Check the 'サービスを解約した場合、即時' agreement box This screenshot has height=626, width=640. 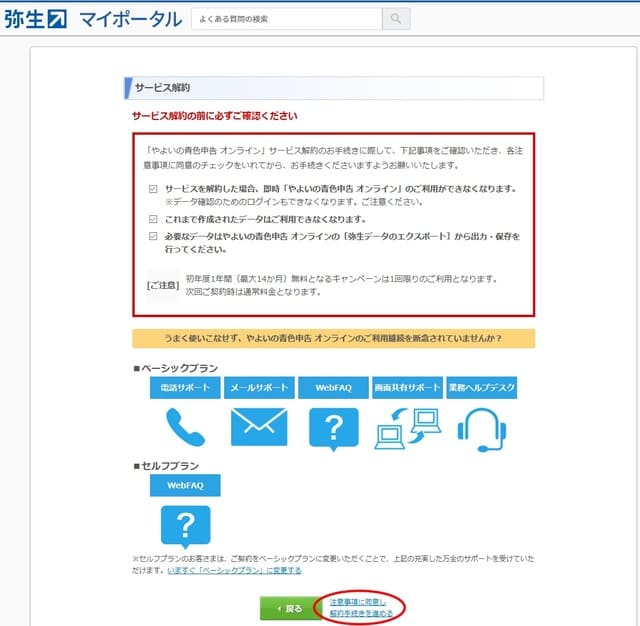(x=153, y=189)
